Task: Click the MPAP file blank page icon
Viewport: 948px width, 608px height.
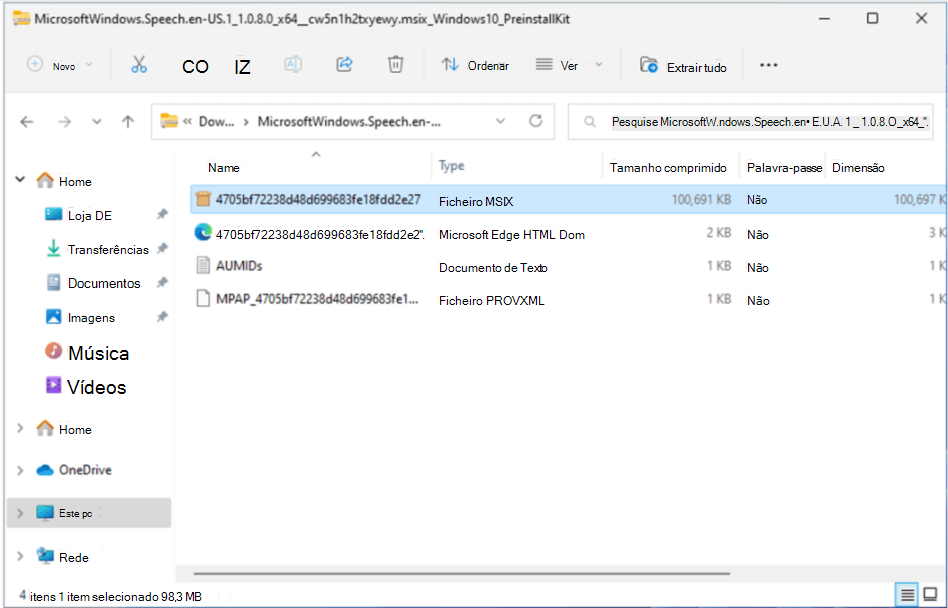Action: coord(203,299)
